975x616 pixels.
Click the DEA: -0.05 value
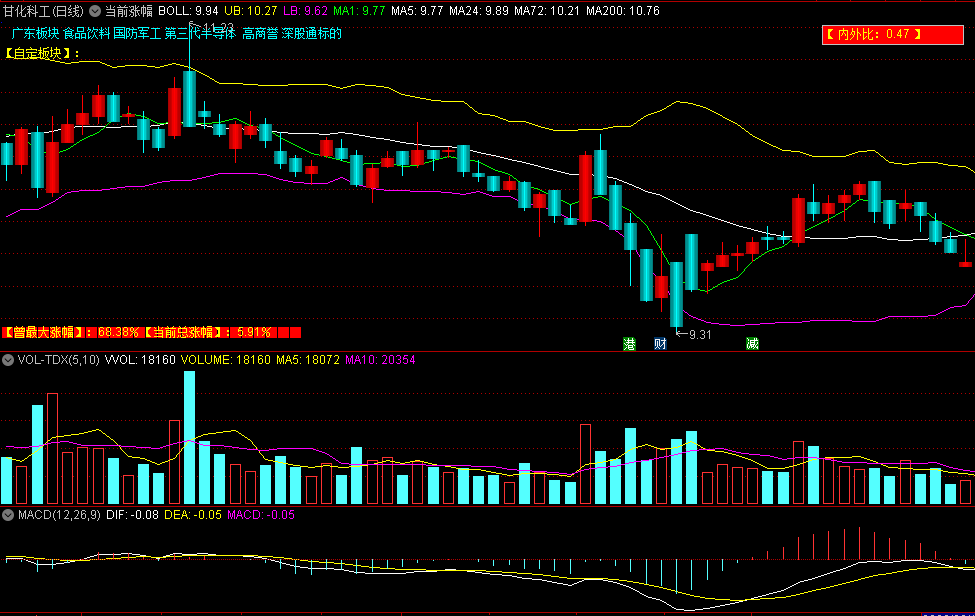coord(192,515)
